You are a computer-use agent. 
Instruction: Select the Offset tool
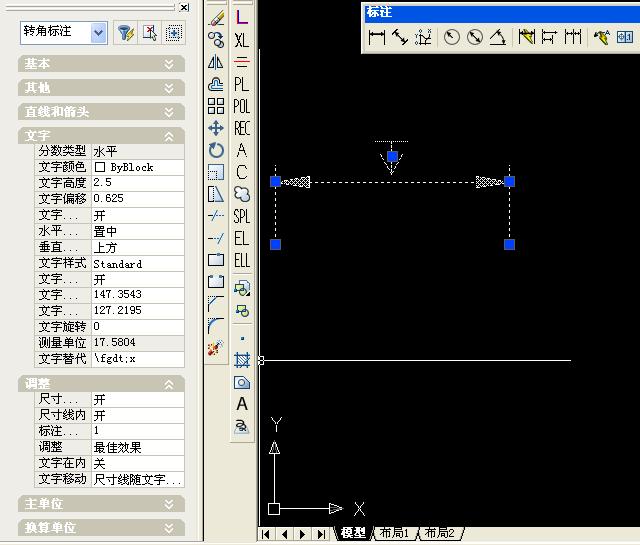[216, 84]
